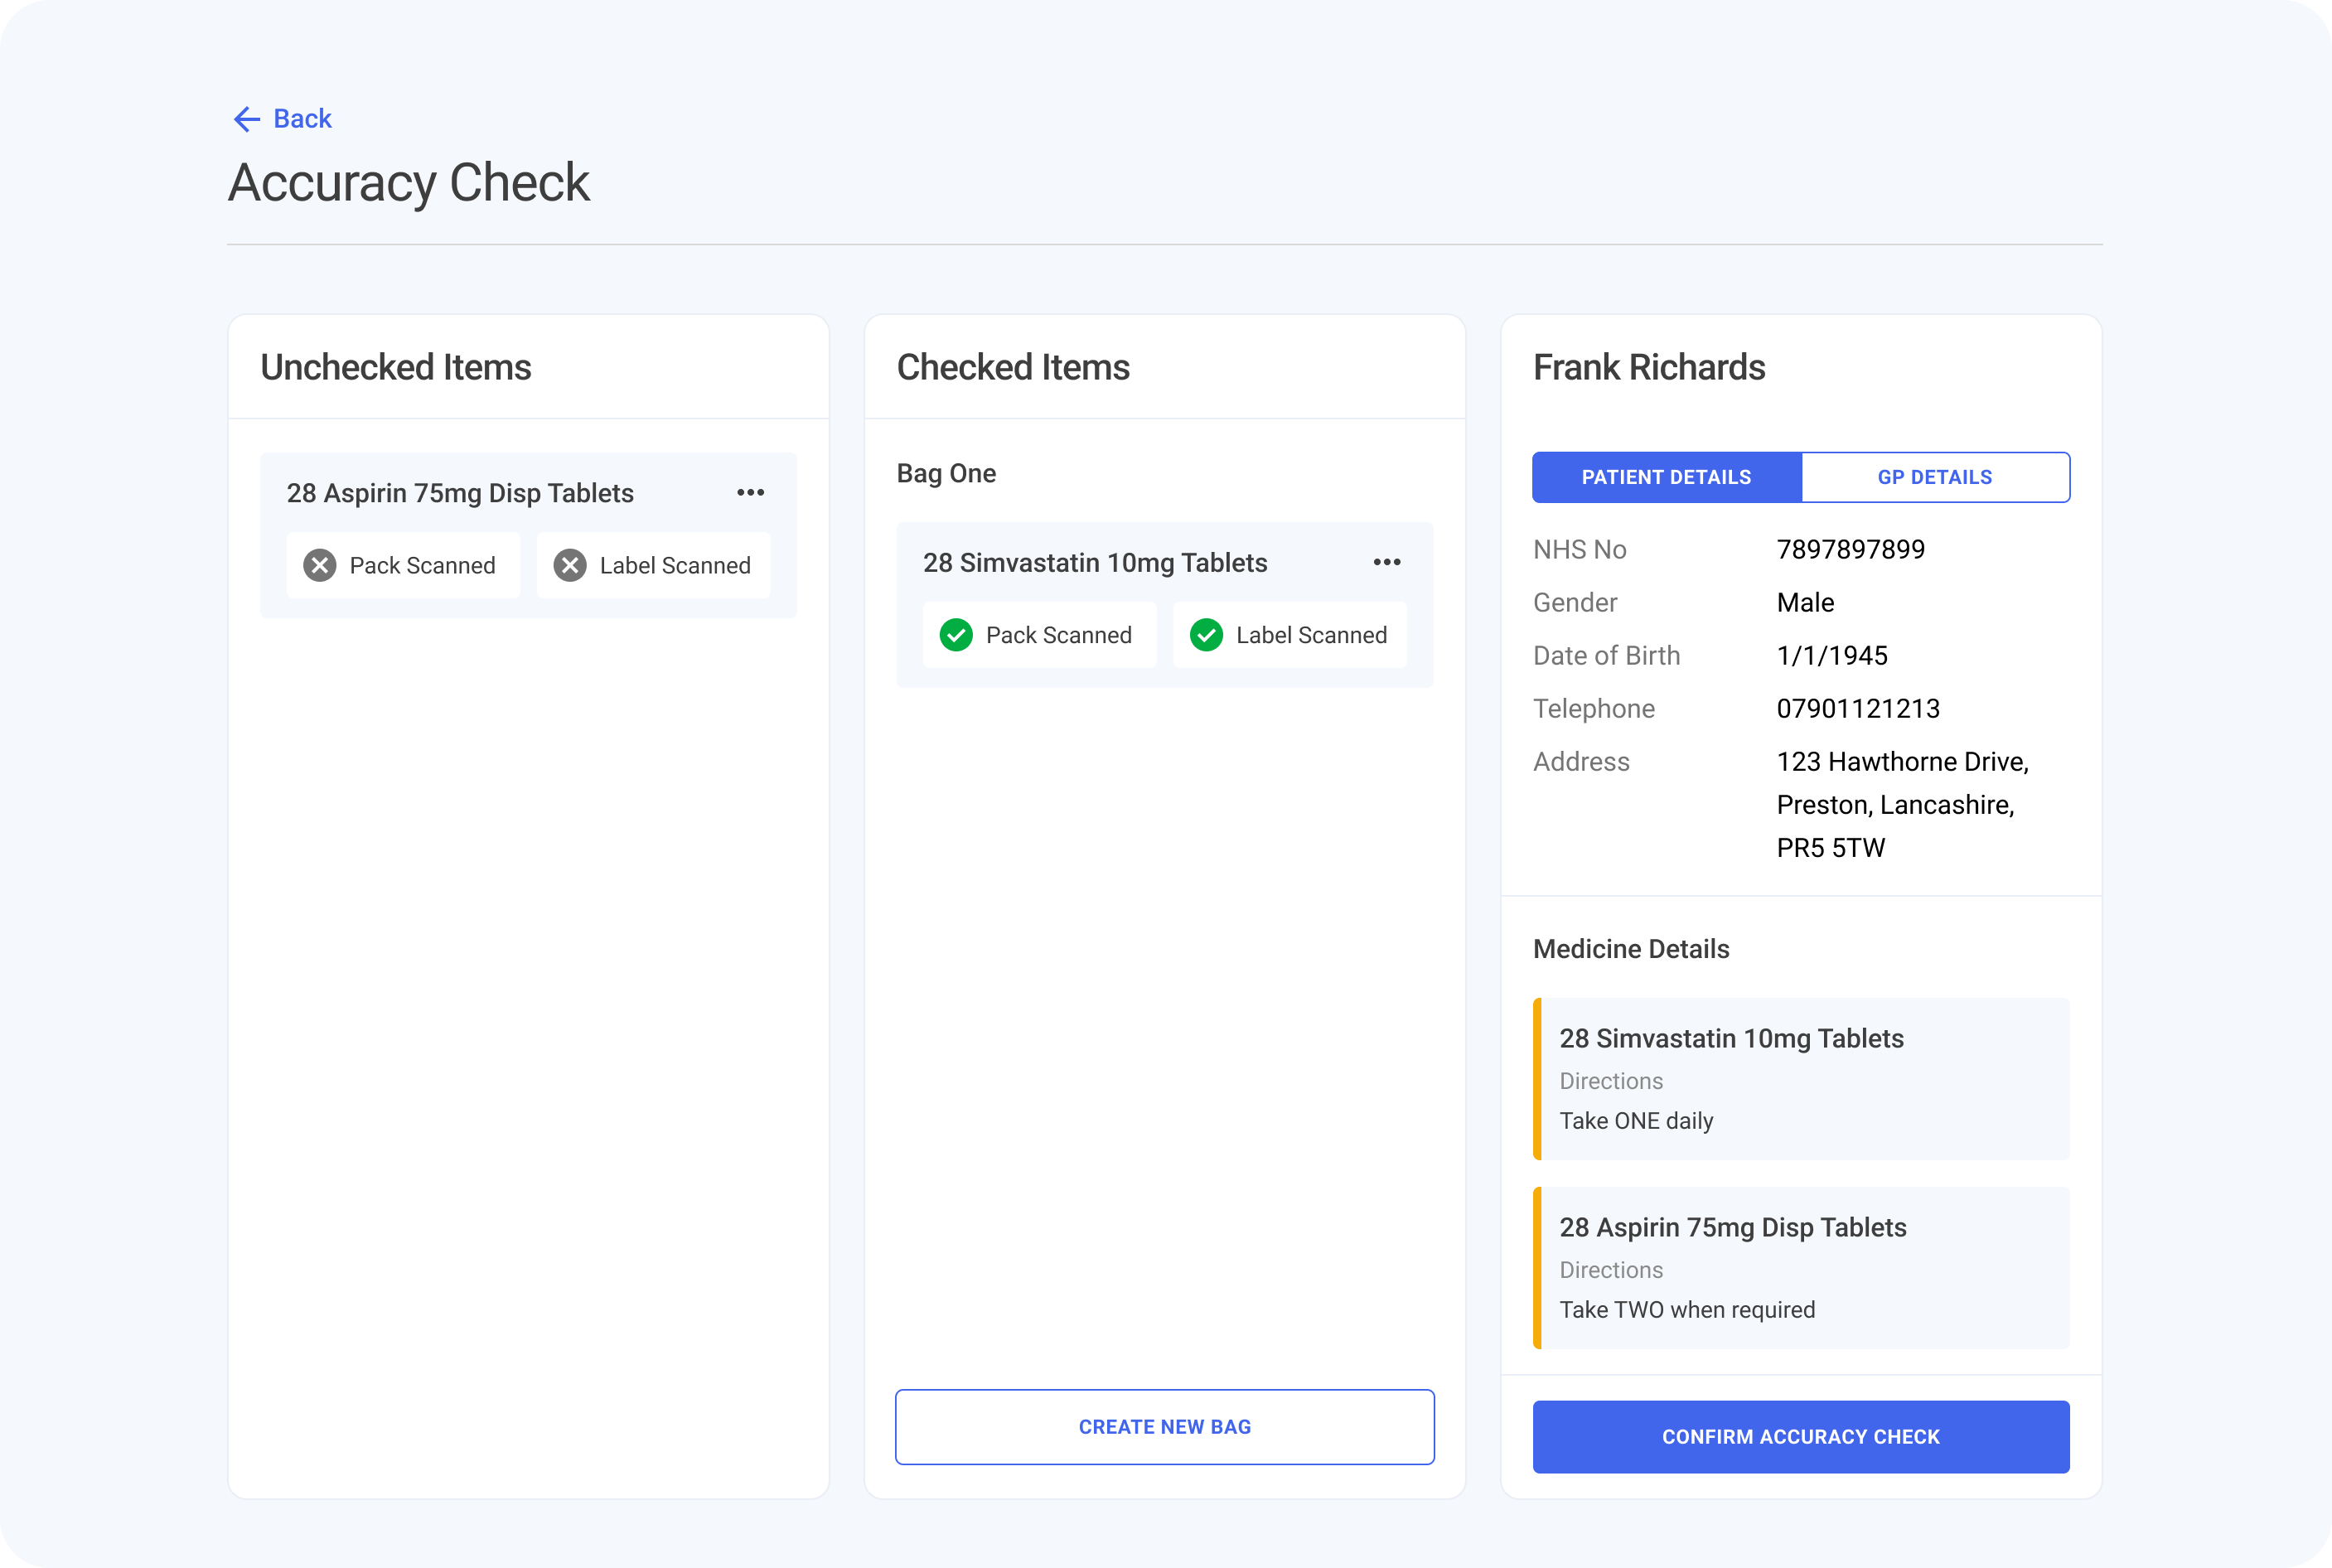2332x1568 pixels.
Task: Click the back arrow icon
Action: (246, 119)
